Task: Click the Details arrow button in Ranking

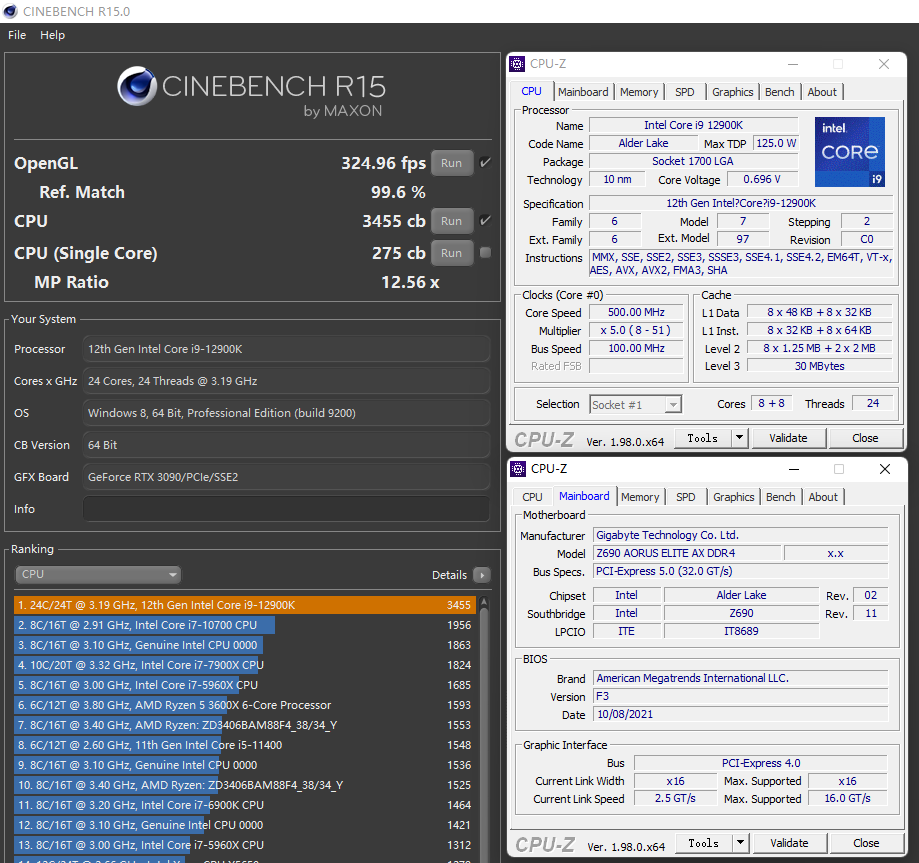Action: click(481, 575)
